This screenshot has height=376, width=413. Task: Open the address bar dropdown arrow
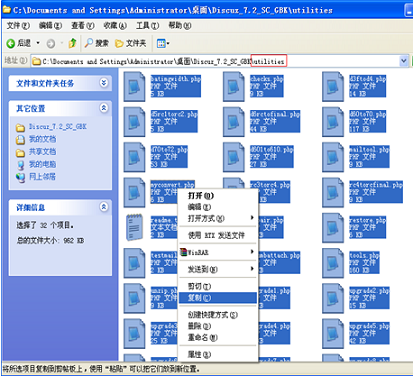click(x=404, y=61)
